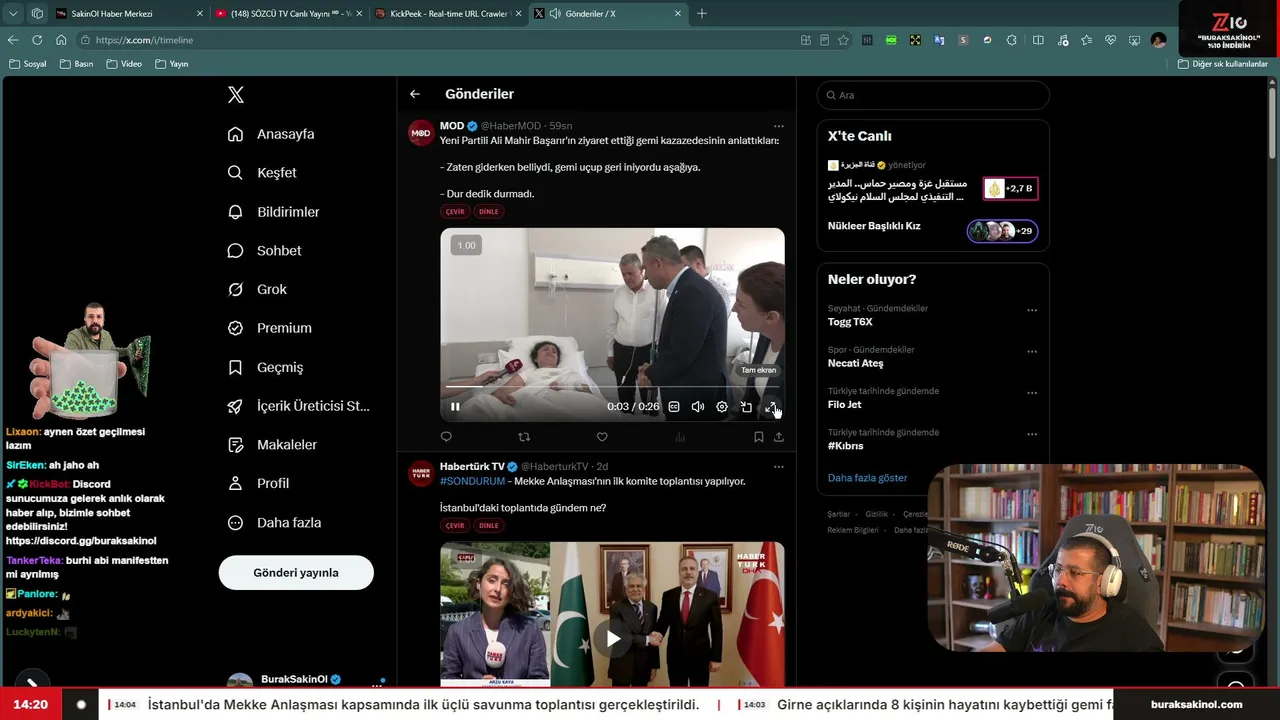Viewport: 1280px width, 720px height.
Task: Open the +2,7 B live broadcast badge
Action: (x=1010, y=188)
